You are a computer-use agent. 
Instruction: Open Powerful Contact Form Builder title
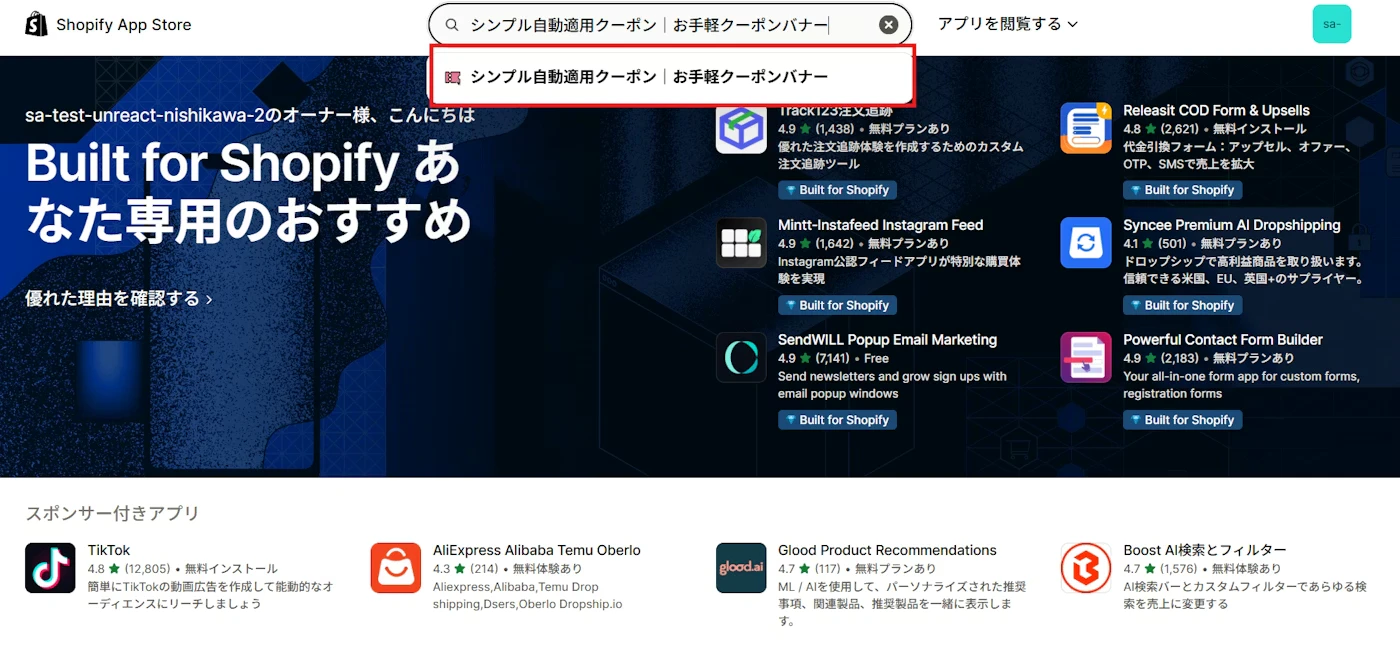coord(1223,340)
